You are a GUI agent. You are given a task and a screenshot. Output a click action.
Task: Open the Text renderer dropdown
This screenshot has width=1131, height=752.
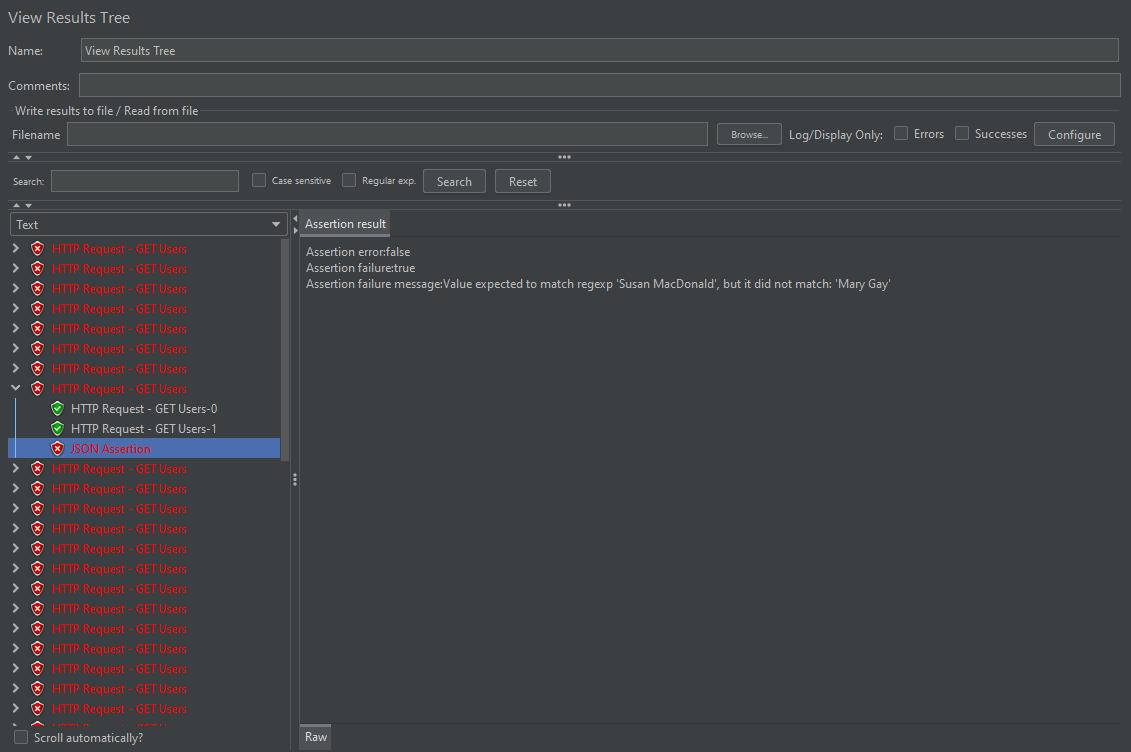(x=149, y=224)
